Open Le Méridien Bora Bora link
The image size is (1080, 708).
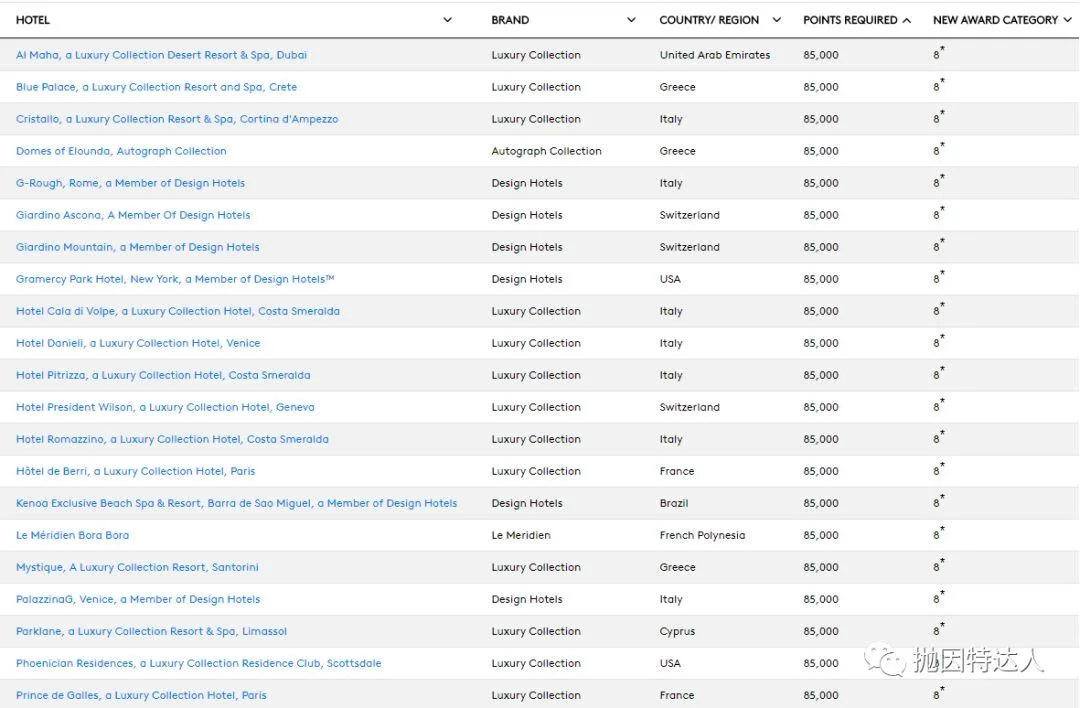[x=72, y=535]
